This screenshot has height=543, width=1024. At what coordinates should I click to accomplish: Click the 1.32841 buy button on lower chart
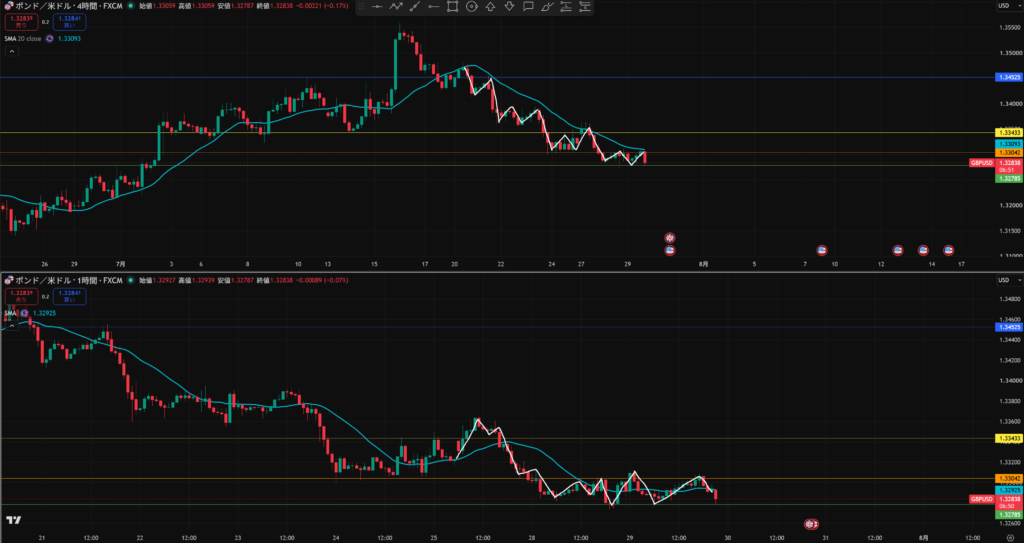coord(71,296)
